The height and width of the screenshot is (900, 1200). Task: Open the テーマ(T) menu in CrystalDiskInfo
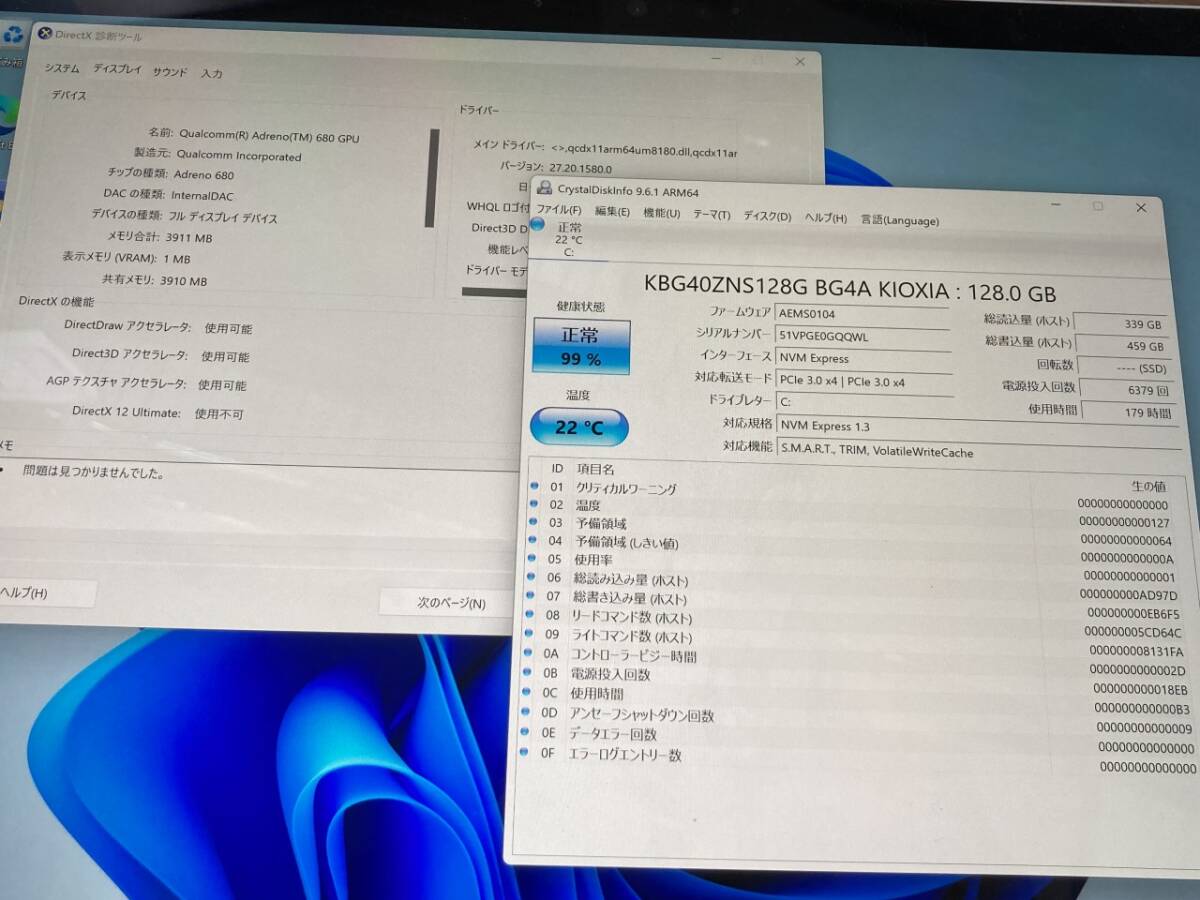[711, 215]
